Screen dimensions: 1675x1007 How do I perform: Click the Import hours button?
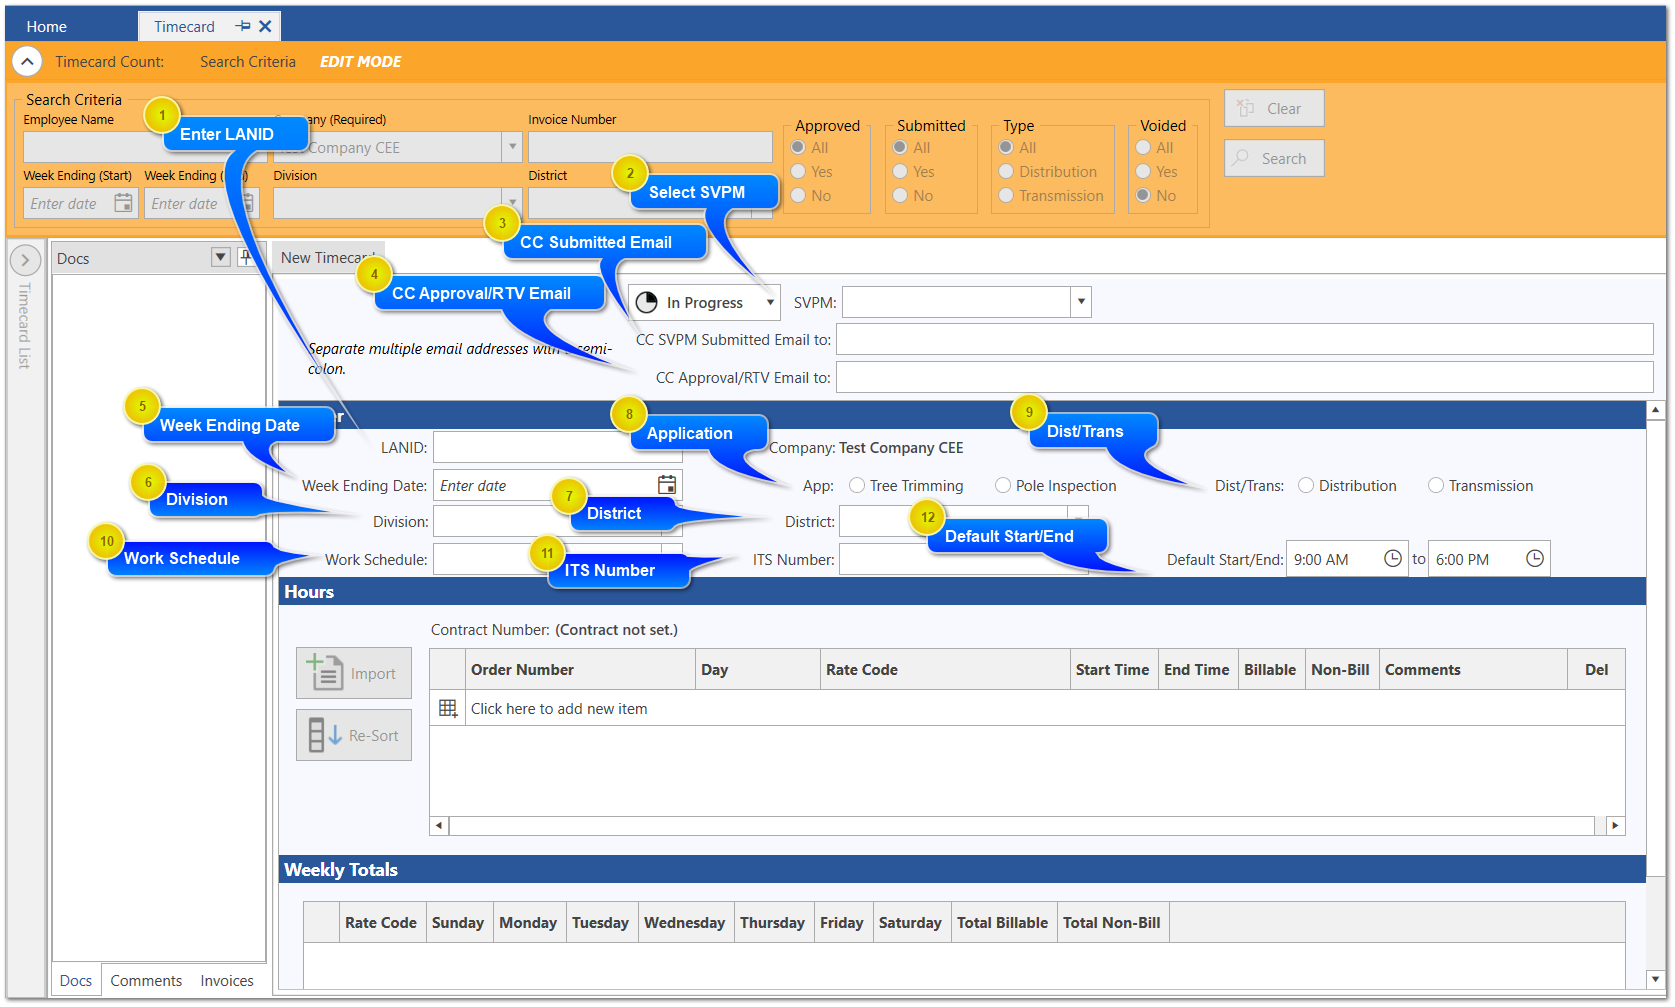click(x=354, y=673)
